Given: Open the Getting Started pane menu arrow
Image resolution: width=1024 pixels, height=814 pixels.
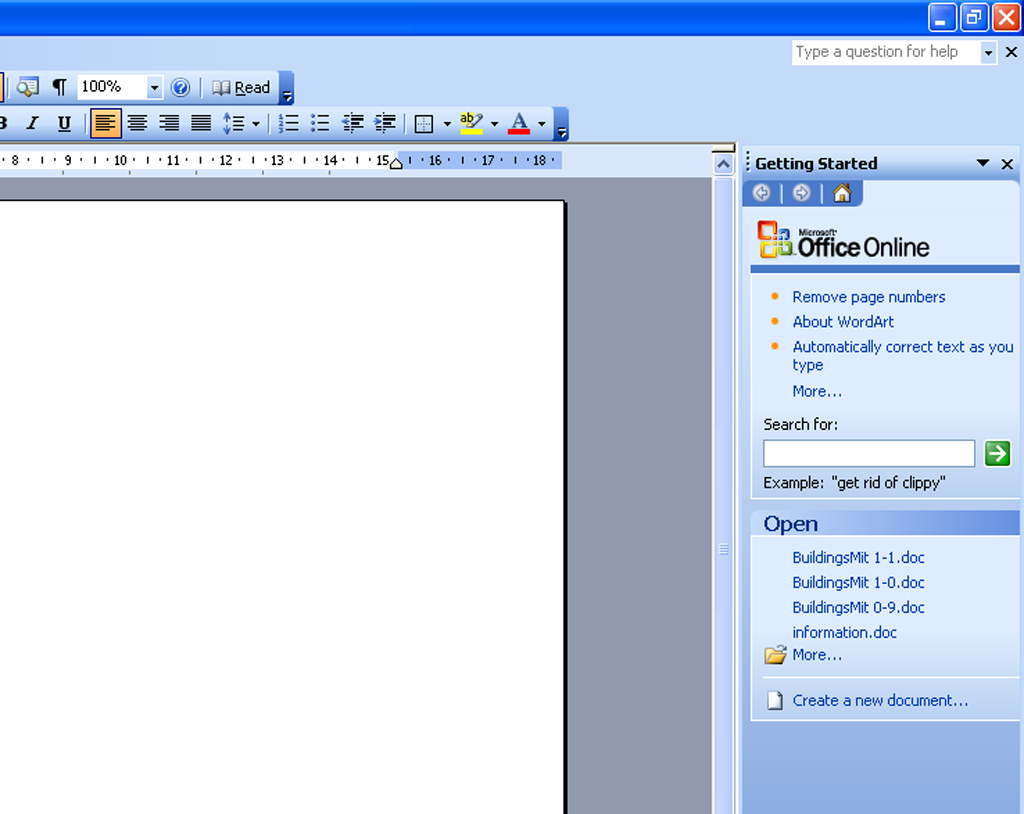Looking at the screenshot, I should click(x=982, y=163).
